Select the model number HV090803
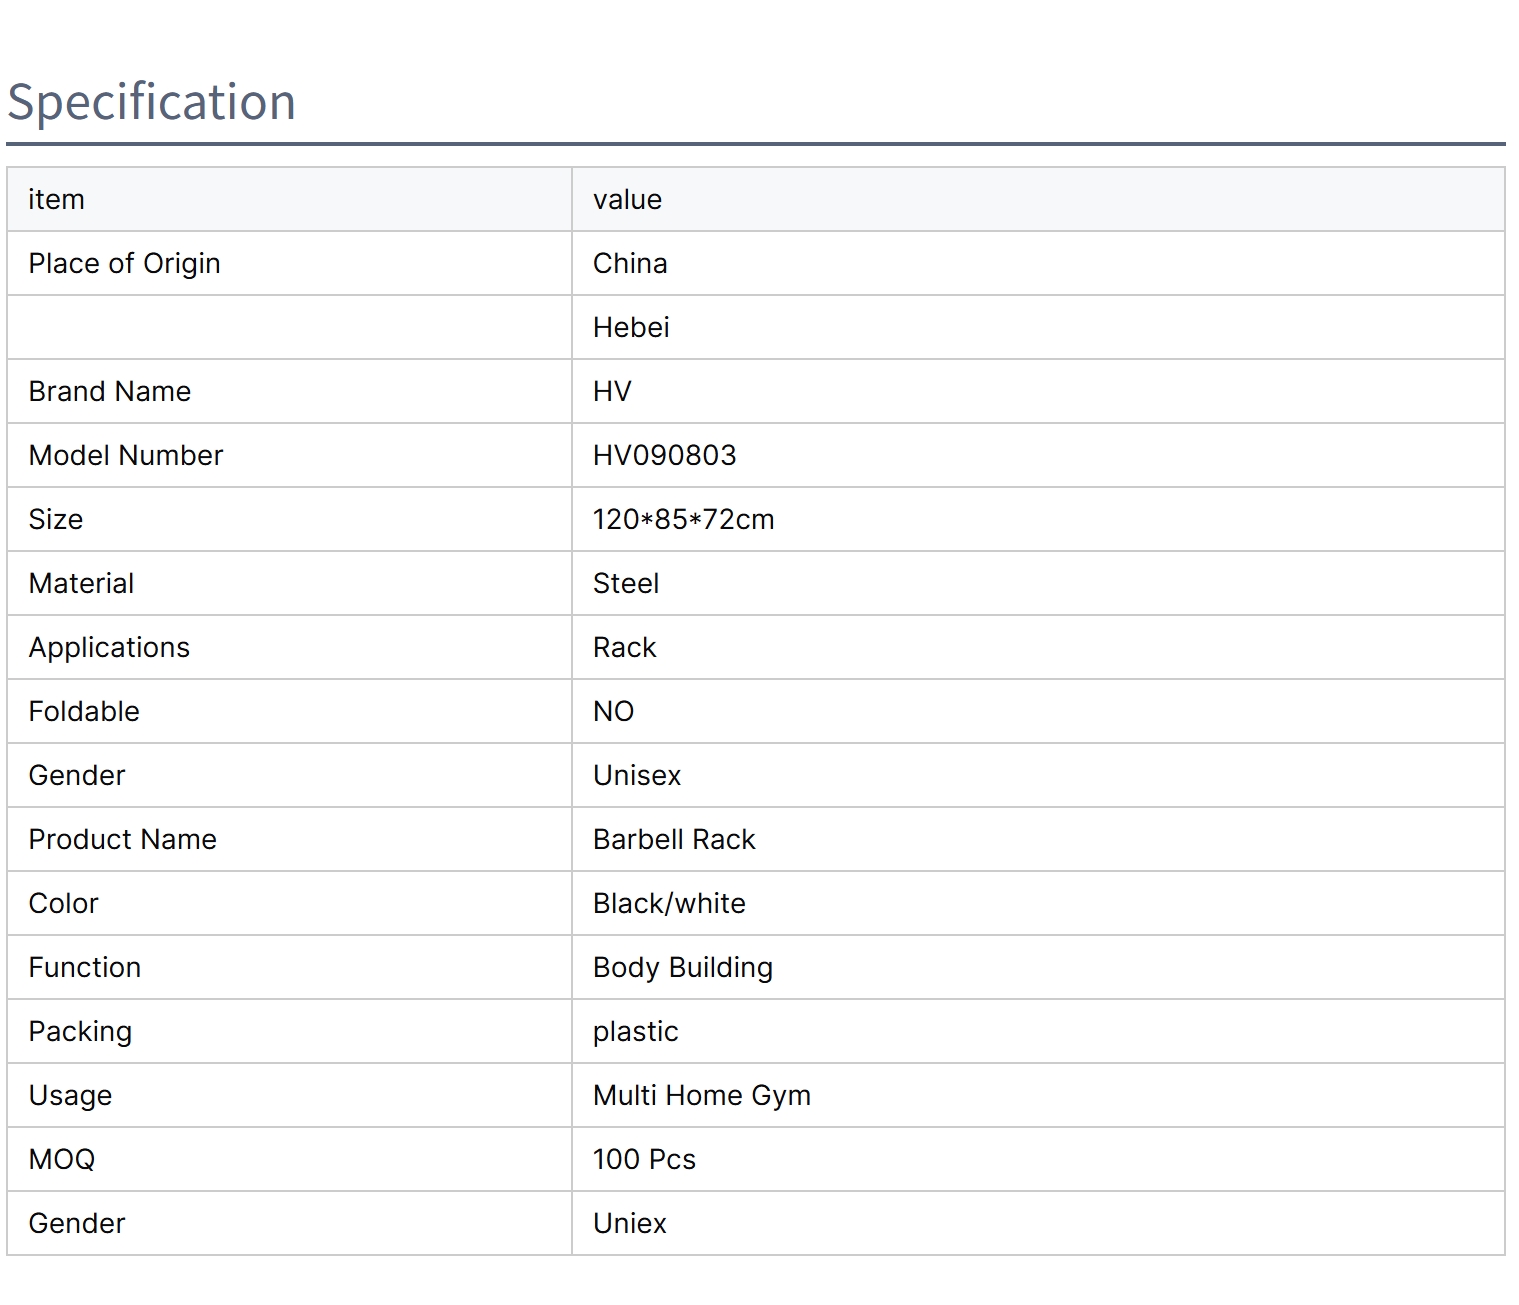Screen dimensions: 1519x1305 tap(664, 456)
